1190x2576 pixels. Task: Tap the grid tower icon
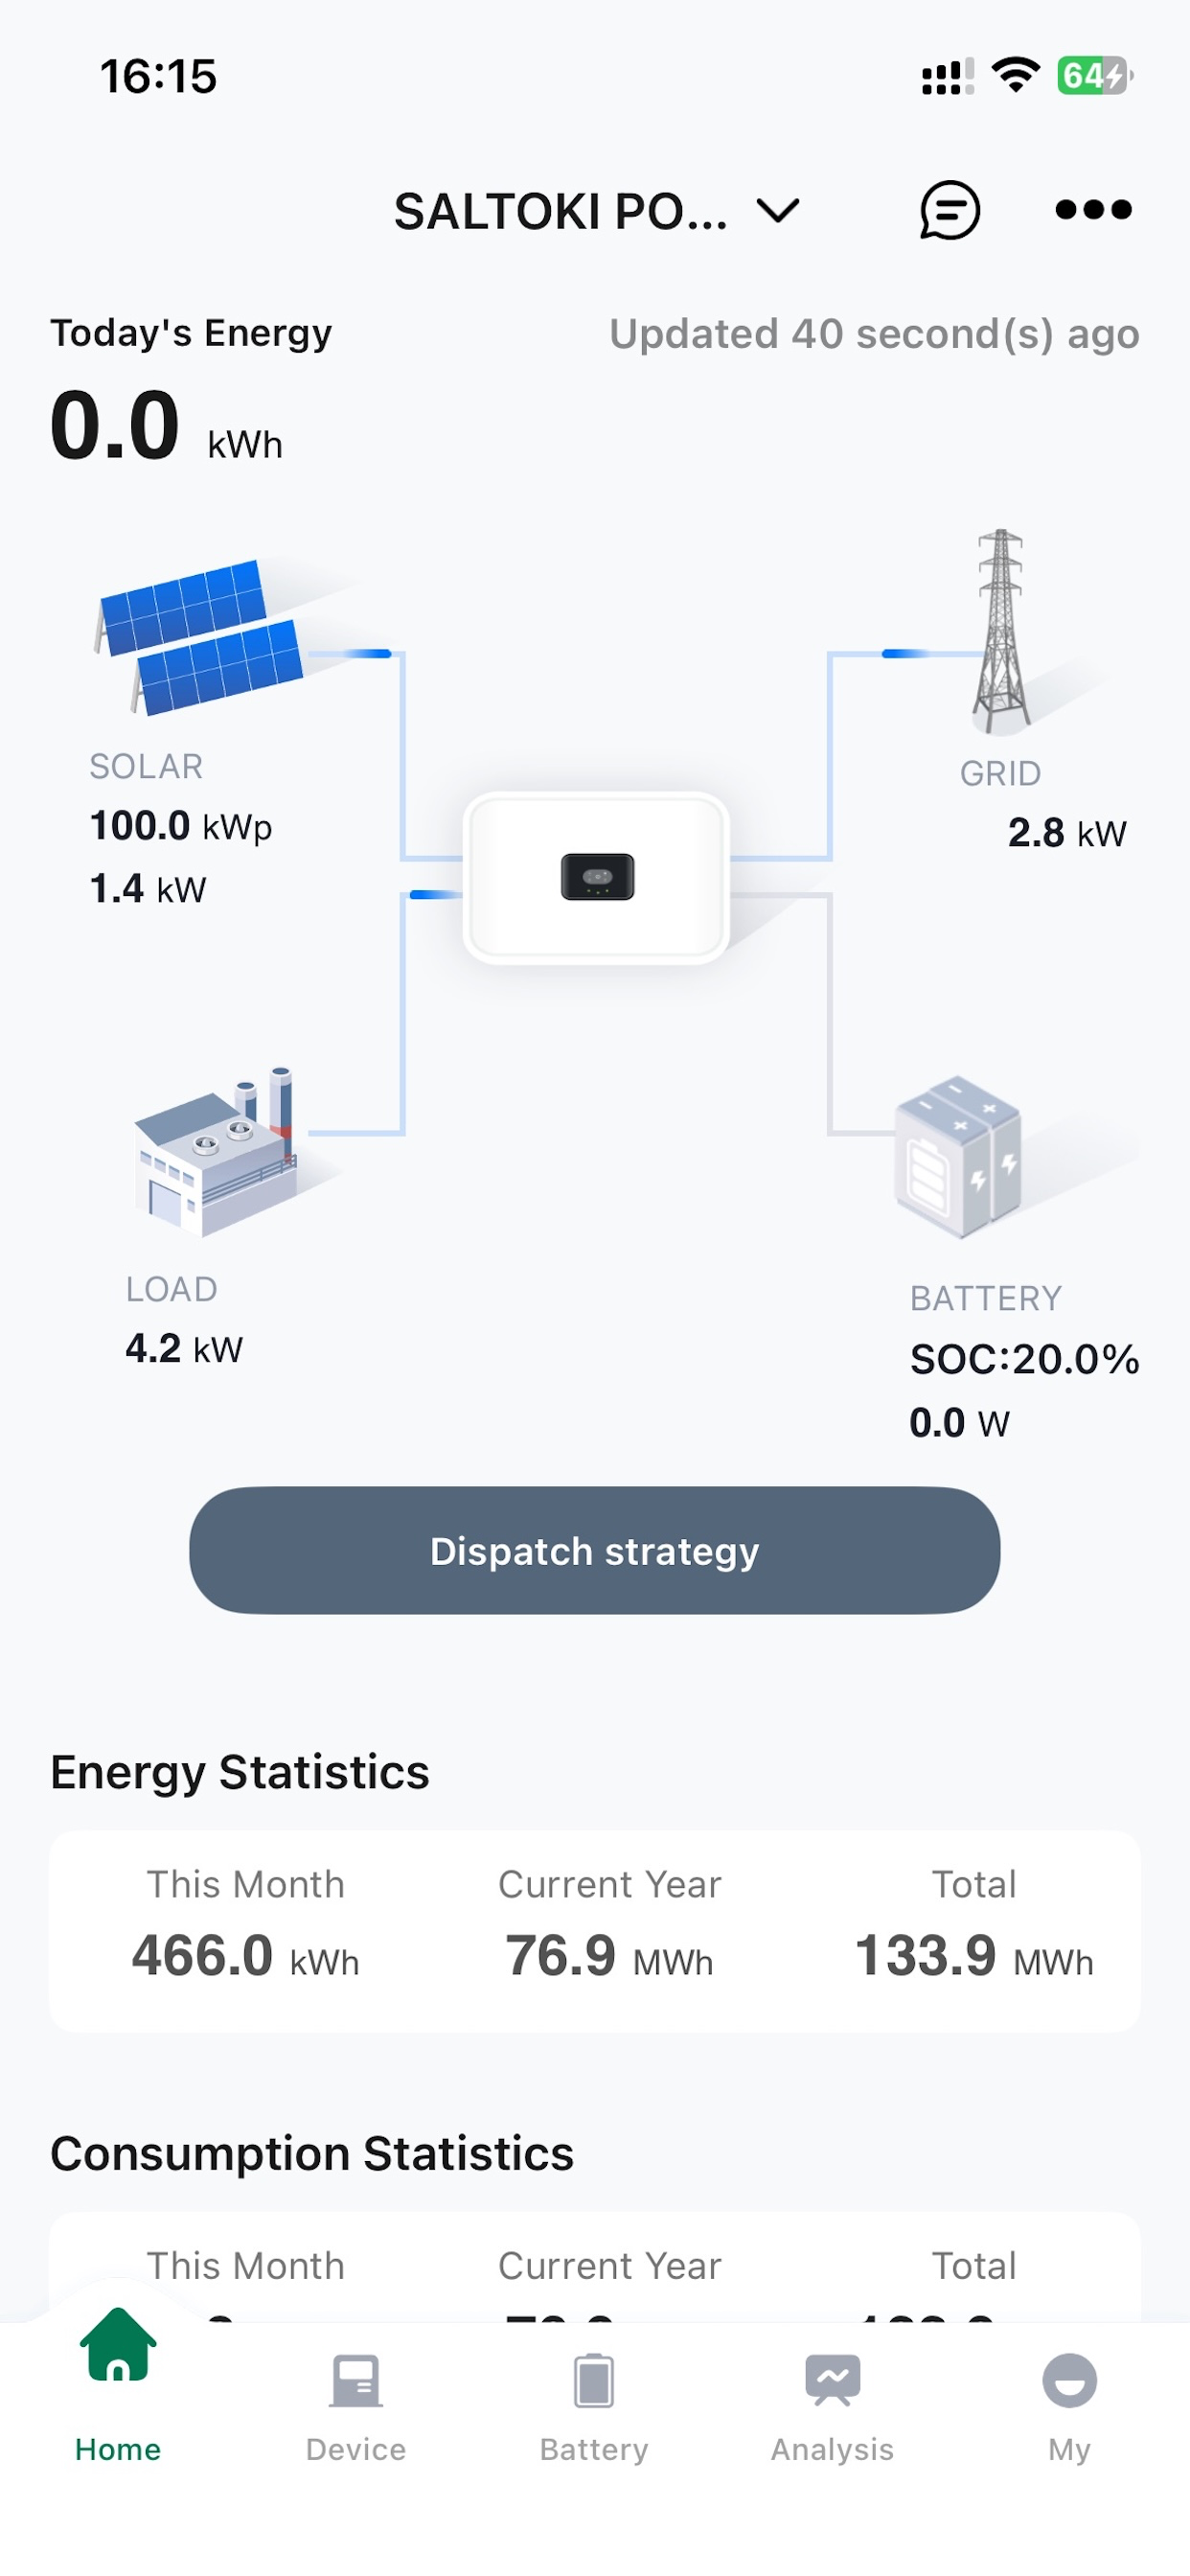[1000, 630]
